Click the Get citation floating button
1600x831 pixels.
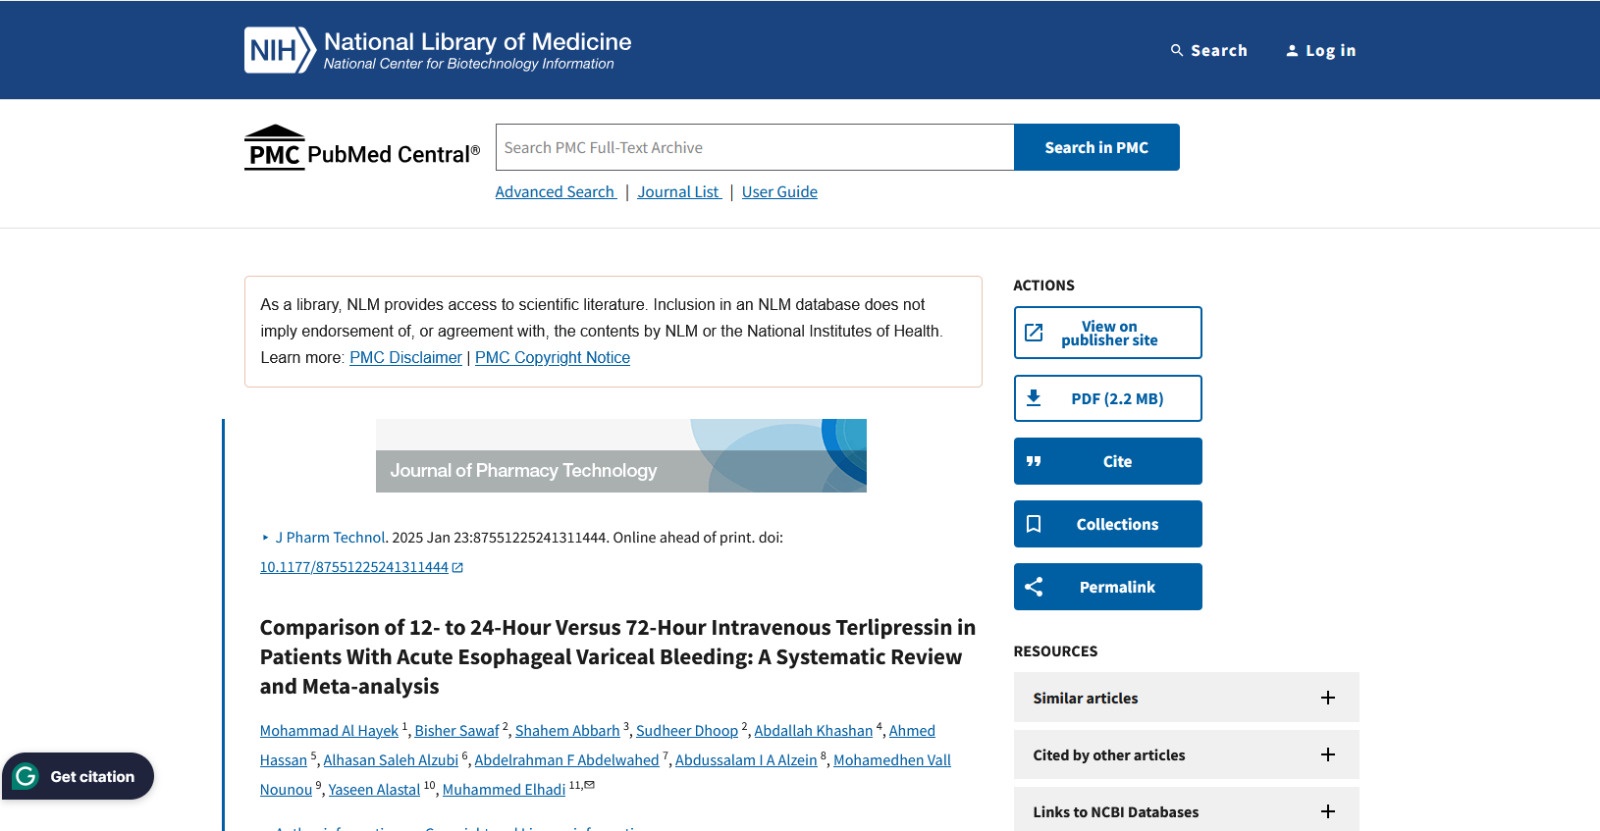pos(78,776)
